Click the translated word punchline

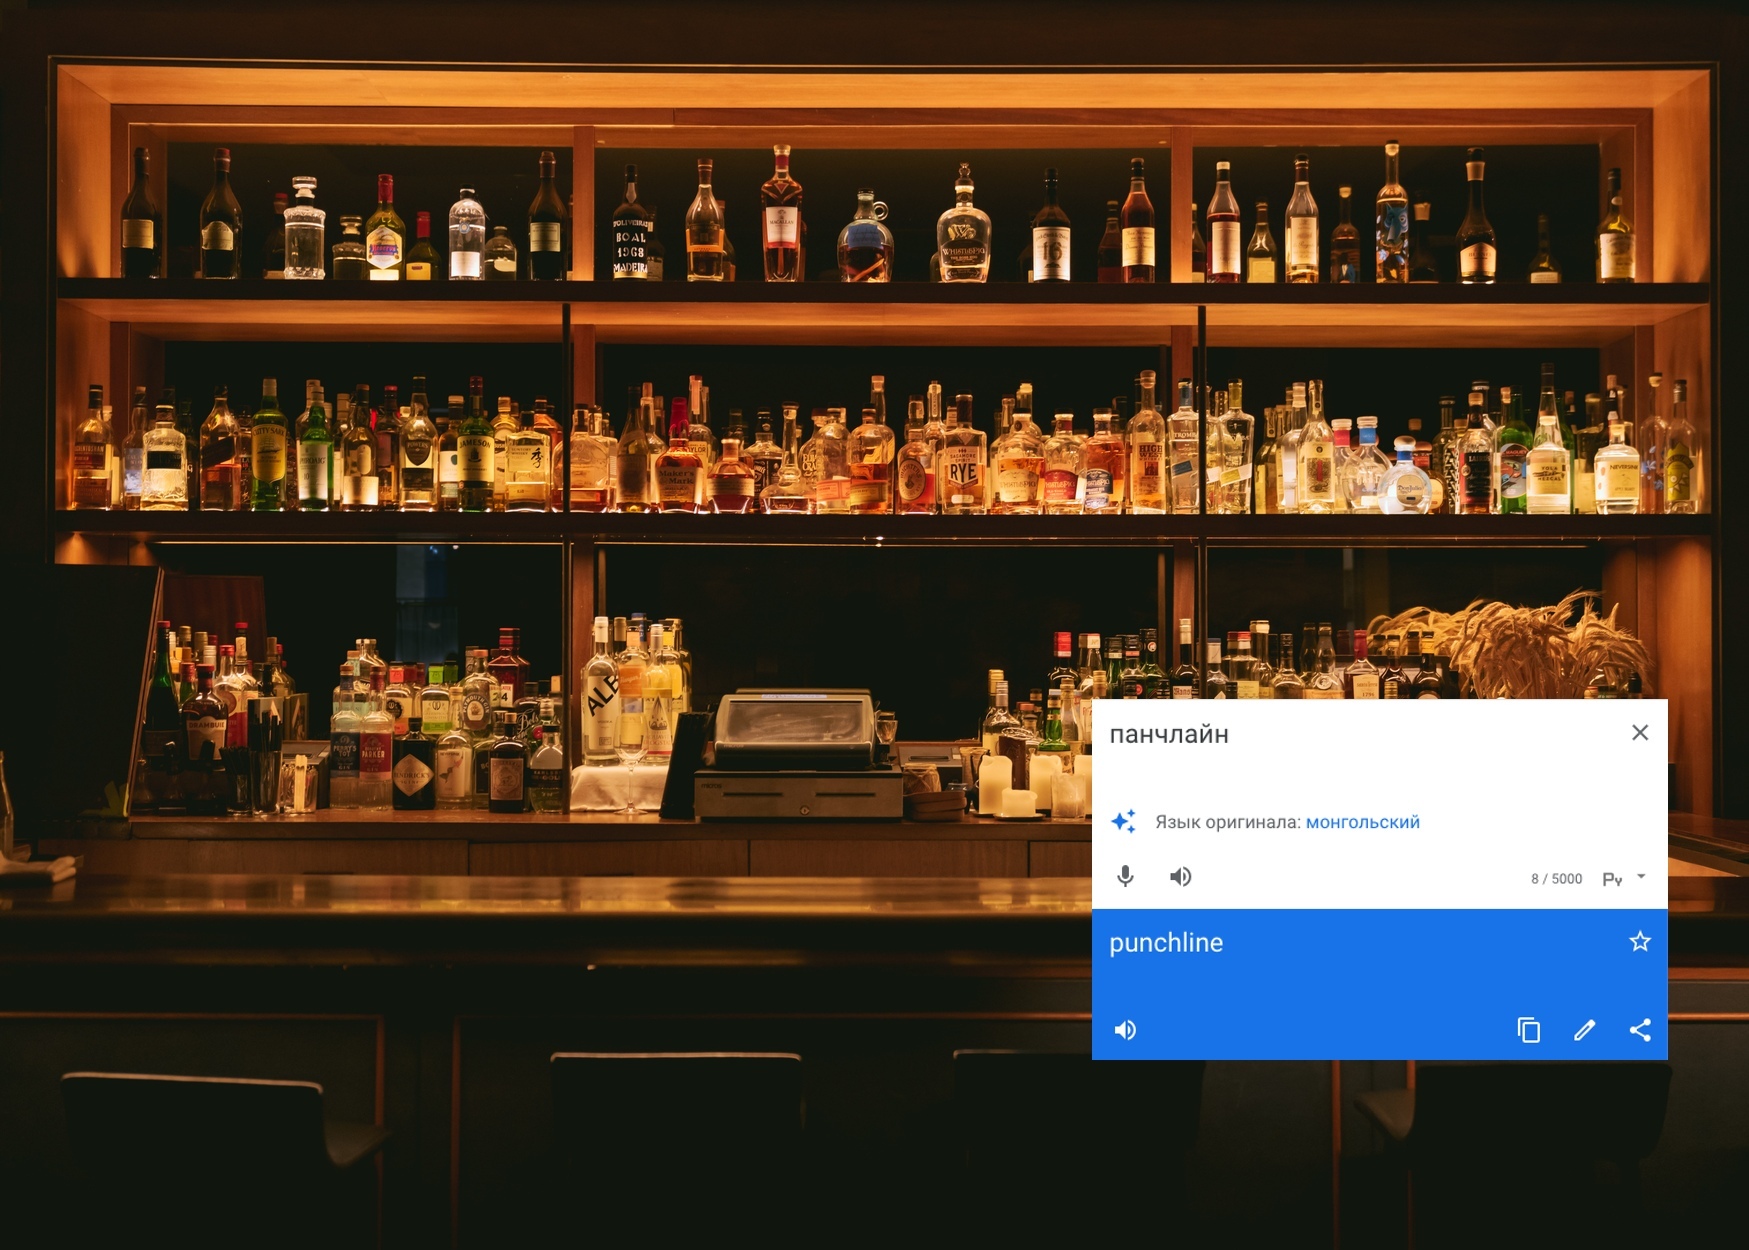point(1166,943)
